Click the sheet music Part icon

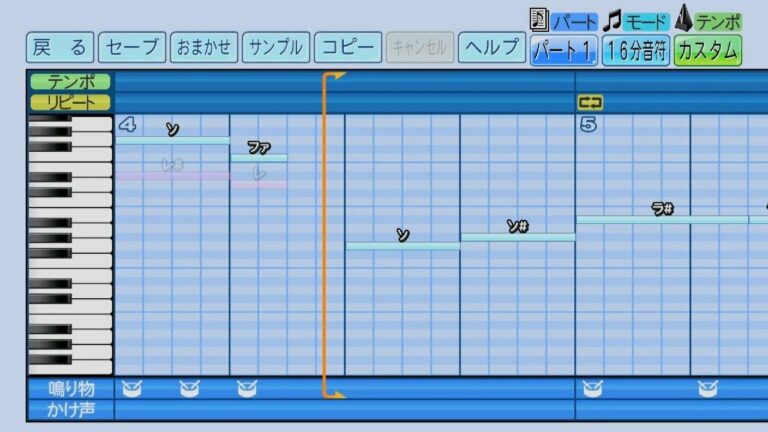[539, 18]
